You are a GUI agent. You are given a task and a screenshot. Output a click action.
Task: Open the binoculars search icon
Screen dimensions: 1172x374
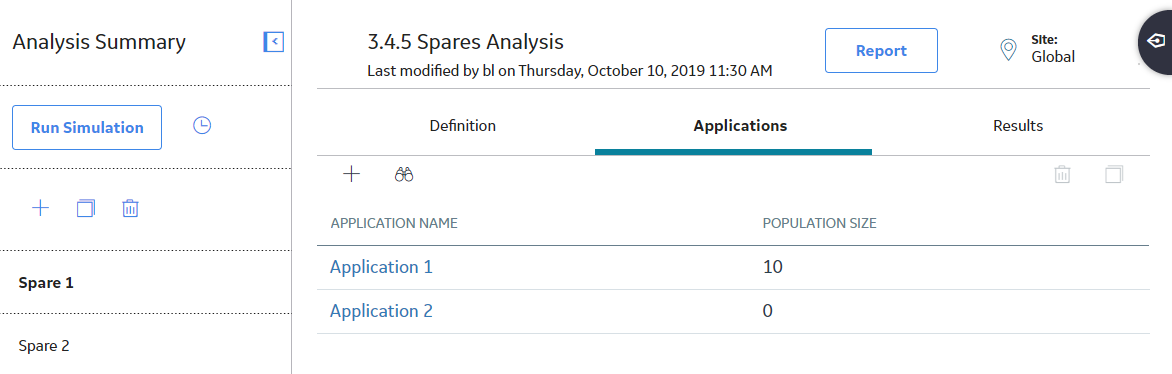pos(404,175)
